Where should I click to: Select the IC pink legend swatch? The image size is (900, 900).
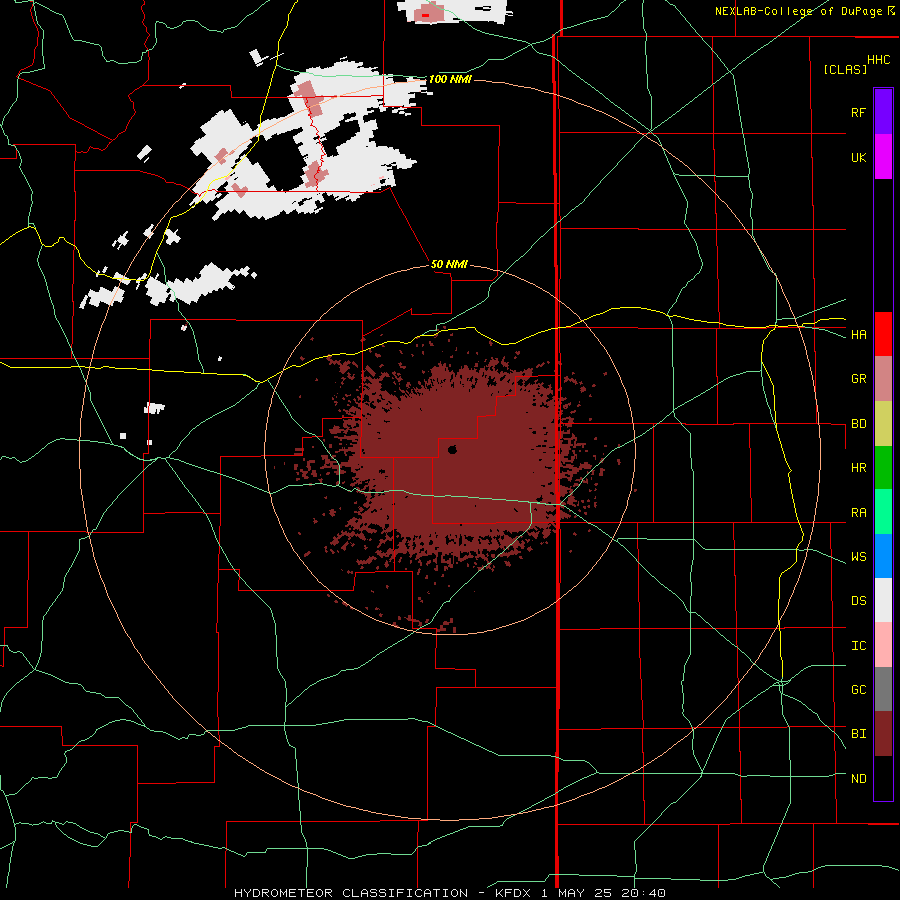pos(883,645)
